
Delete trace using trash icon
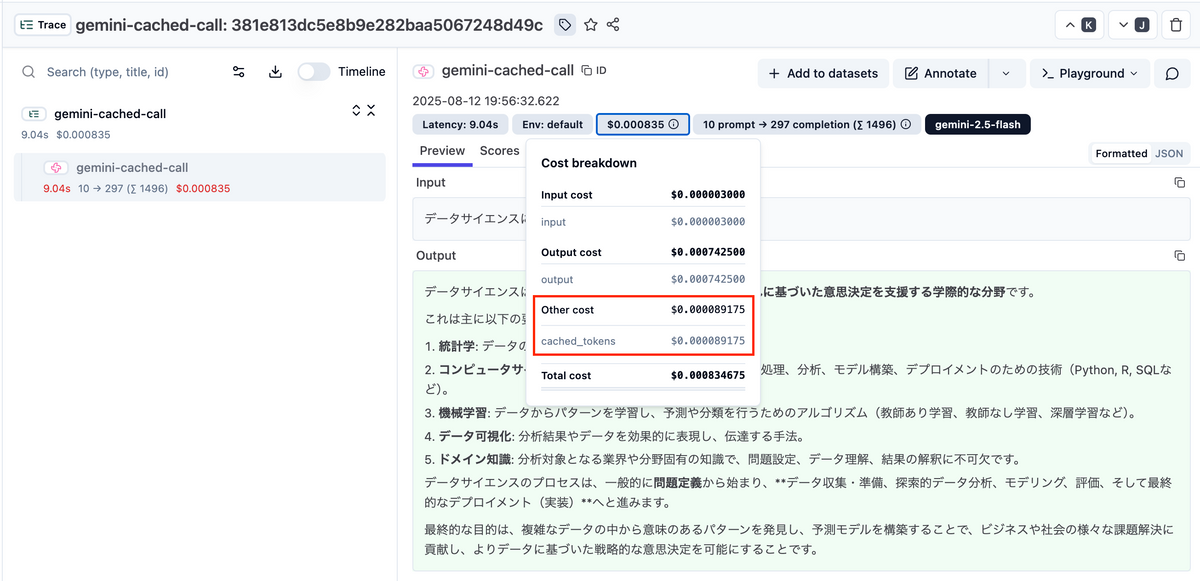coord(1176,25)
